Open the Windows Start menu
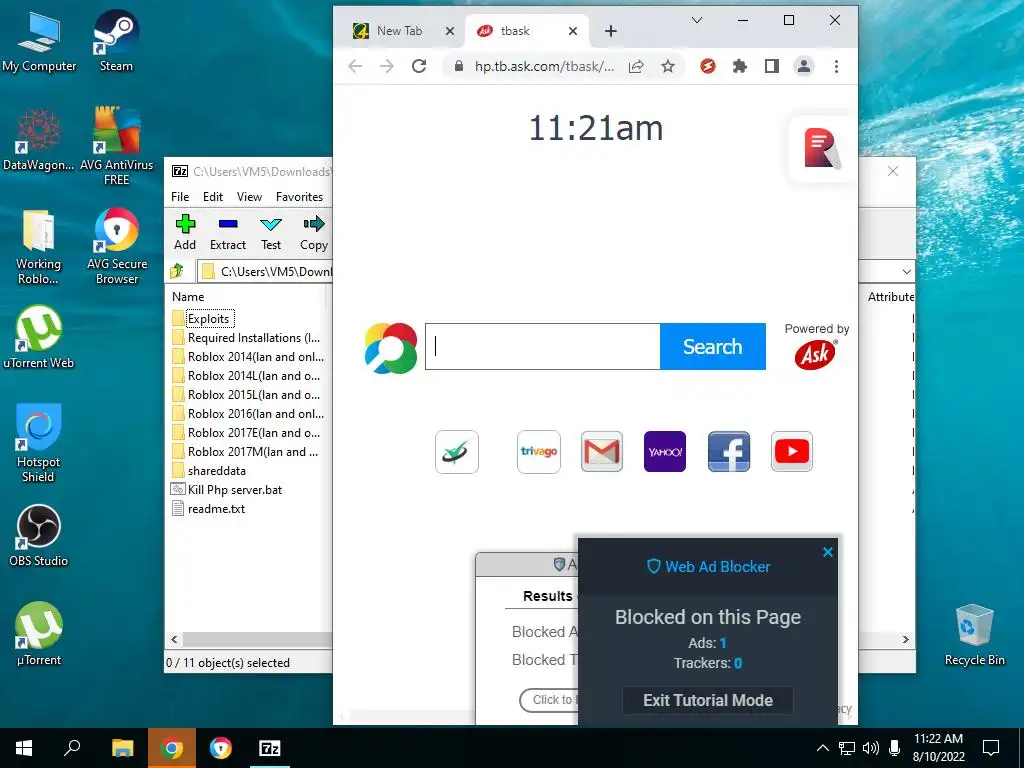 24,748
